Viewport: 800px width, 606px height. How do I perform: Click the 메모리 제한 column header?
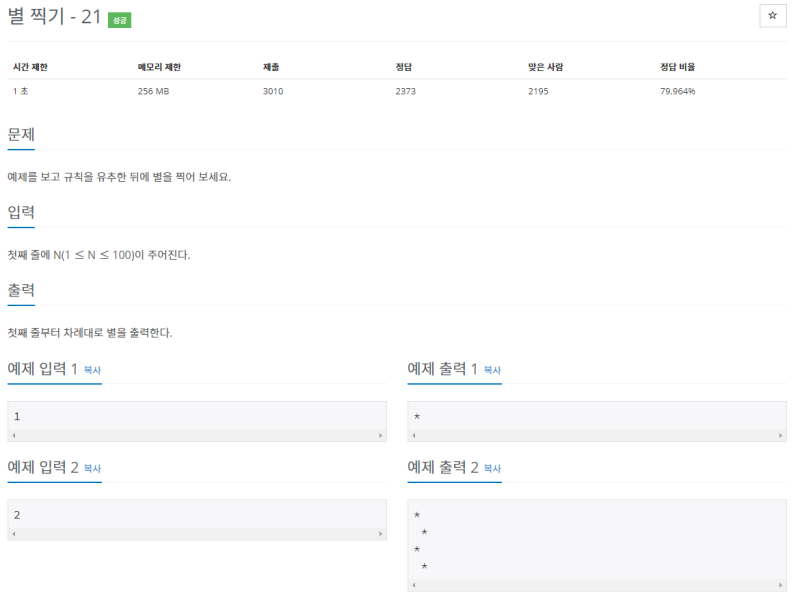(159, 67)
